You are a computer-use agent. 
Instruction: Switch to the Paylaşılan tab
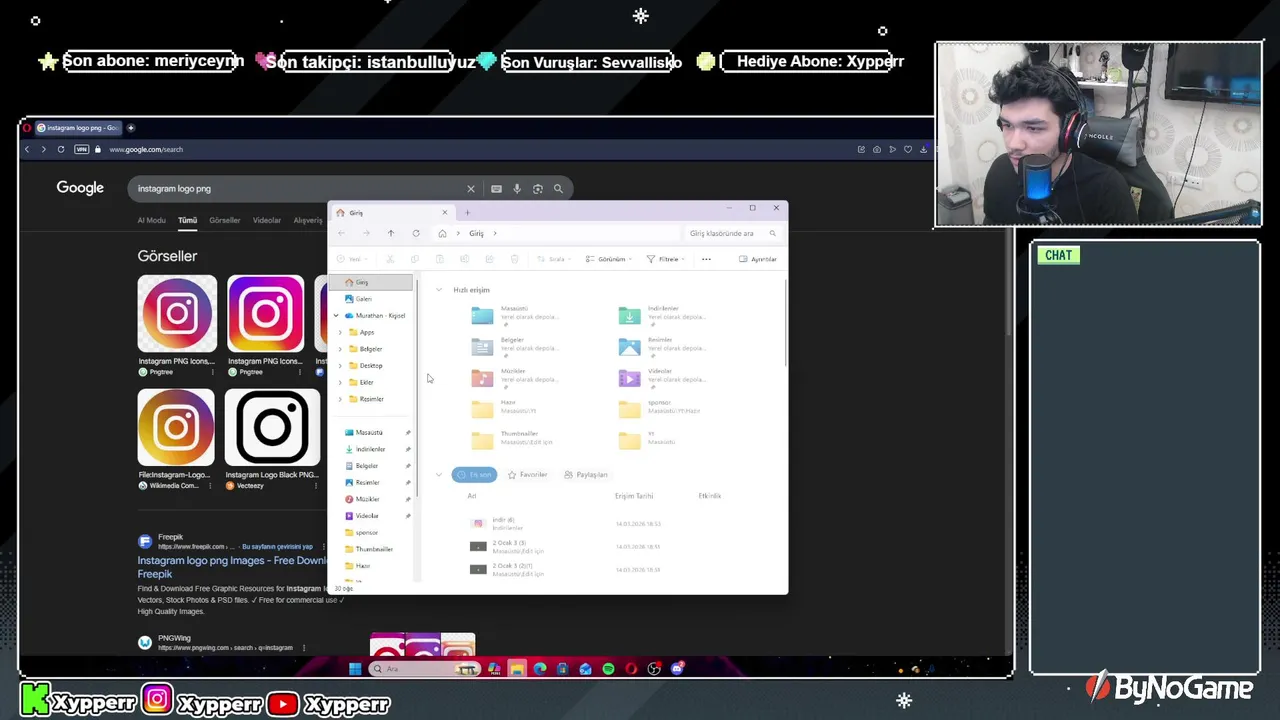point(586,475)
